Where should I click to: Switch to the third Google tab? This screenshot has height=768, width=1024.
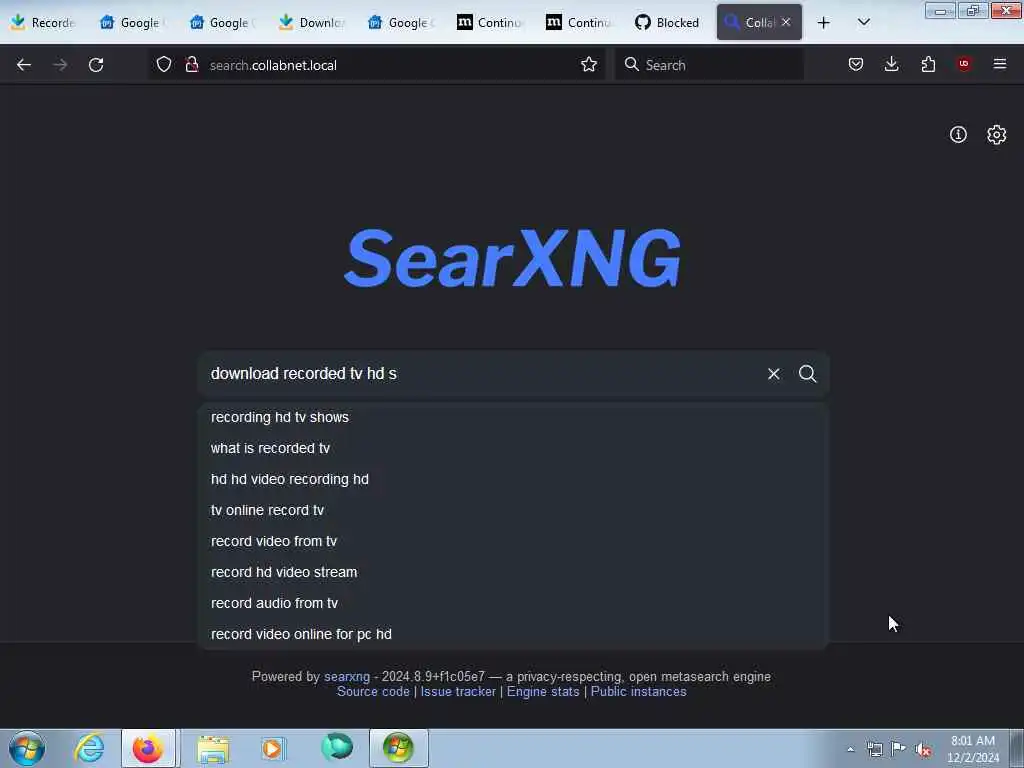pos(401,23)
